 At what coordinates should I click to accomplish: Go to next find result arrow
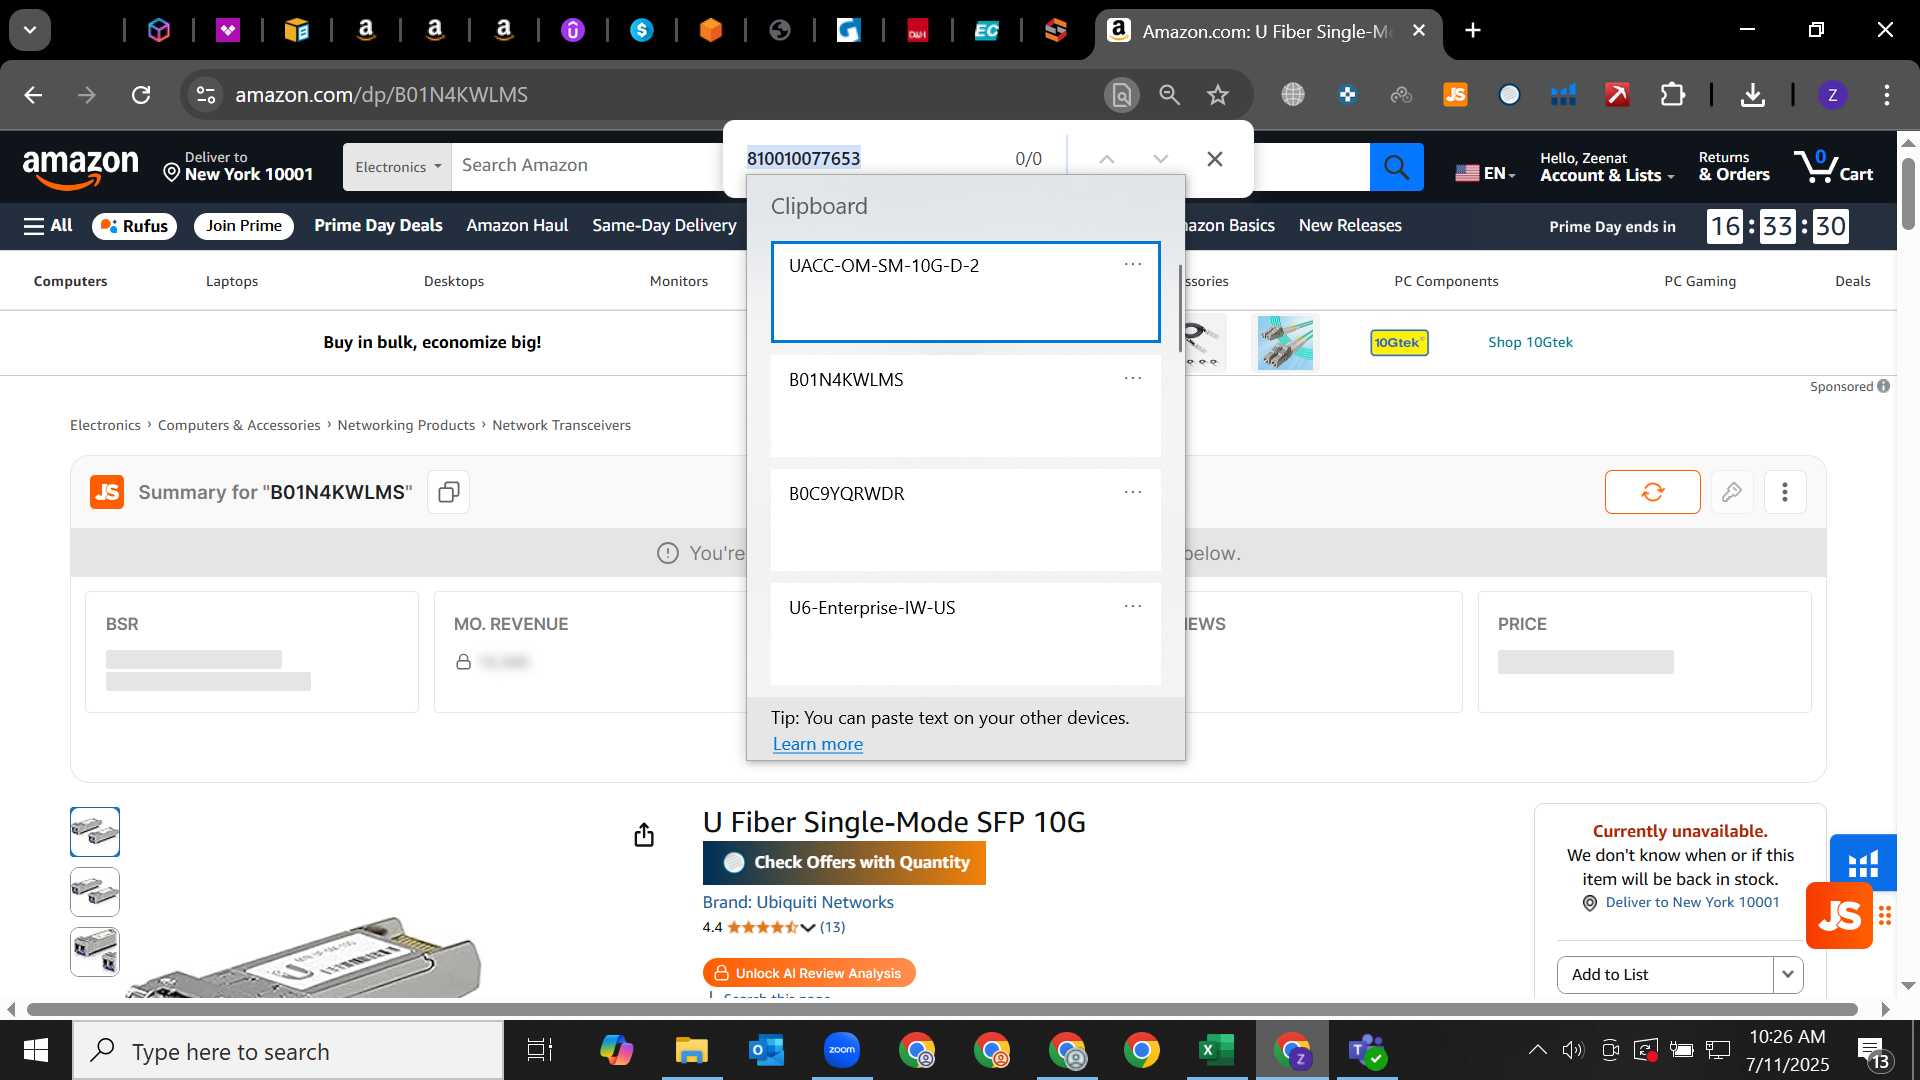(x=1160, y=159)
